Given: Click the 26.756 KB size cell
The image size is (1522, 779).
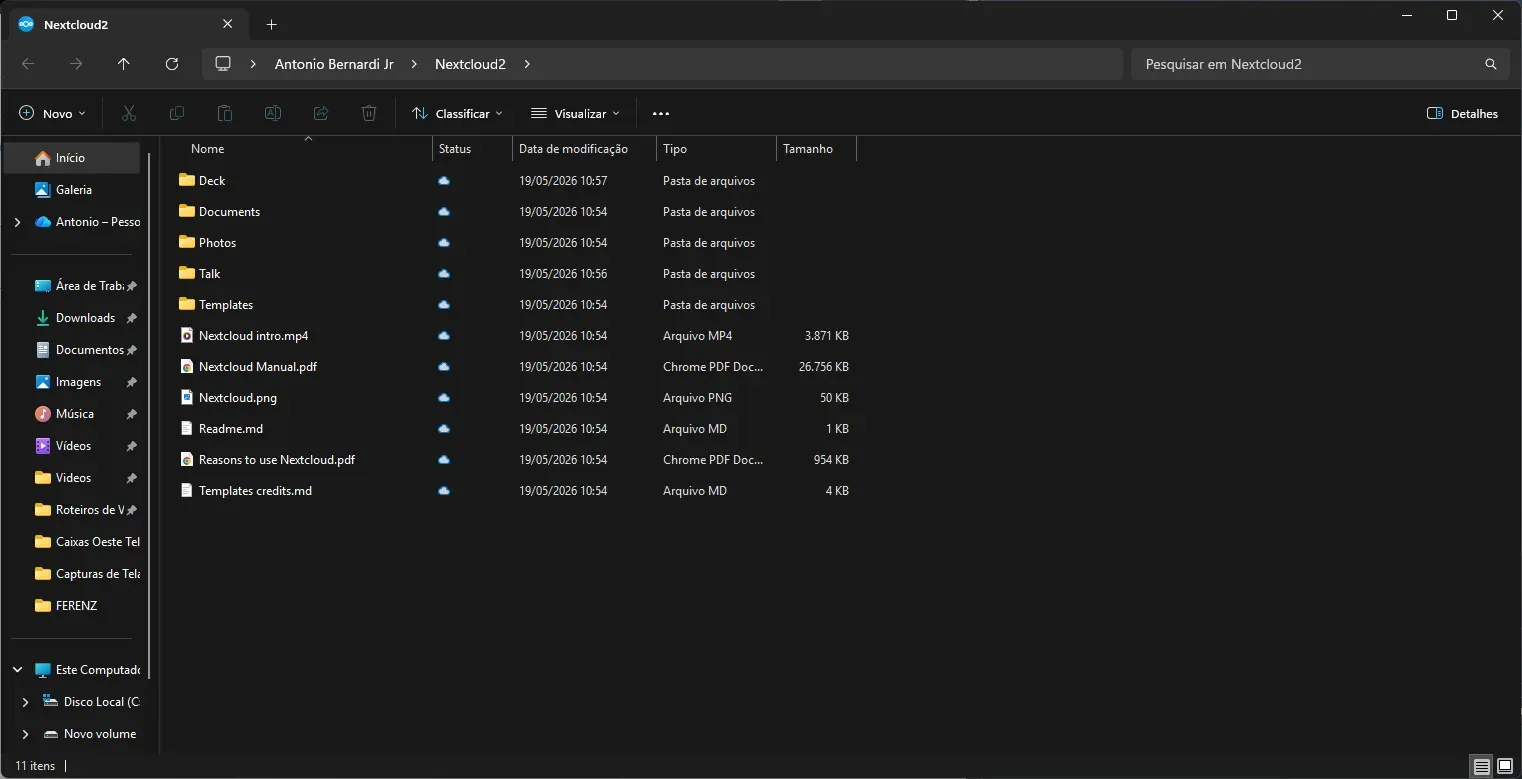Looking at the screenshot, I should pyautogui.click(x=824, y=367).
